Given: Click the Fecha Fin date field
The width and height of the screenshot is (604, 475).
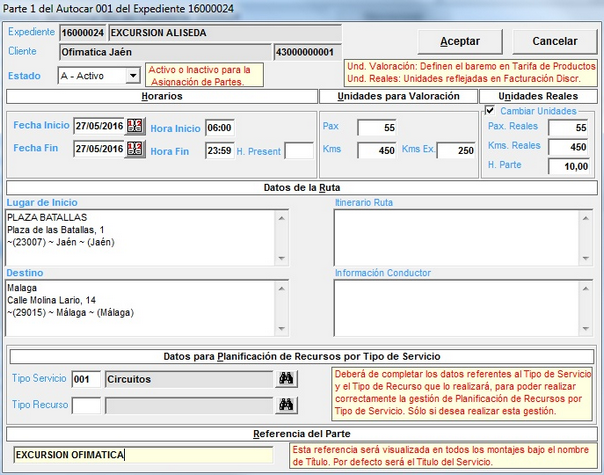Looking at the screenshot, I should click(99, 149).
